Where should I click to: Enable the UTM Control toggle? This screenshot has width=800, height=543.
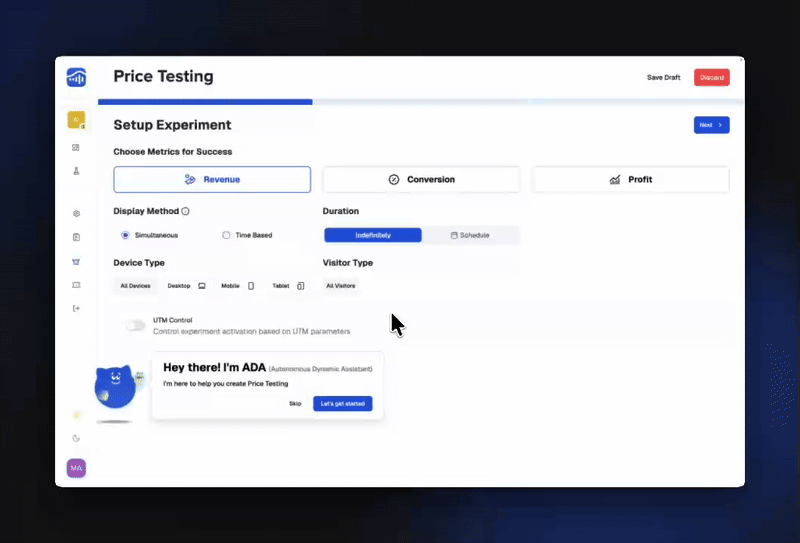[x=135, y=325]
